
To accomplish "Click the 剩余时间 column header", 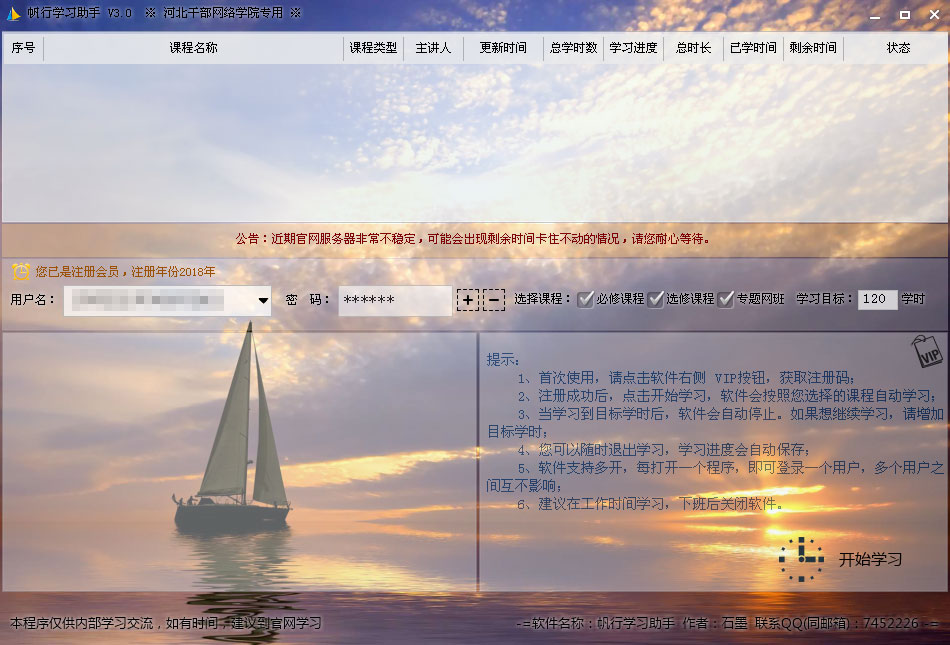I will (812, 46).
